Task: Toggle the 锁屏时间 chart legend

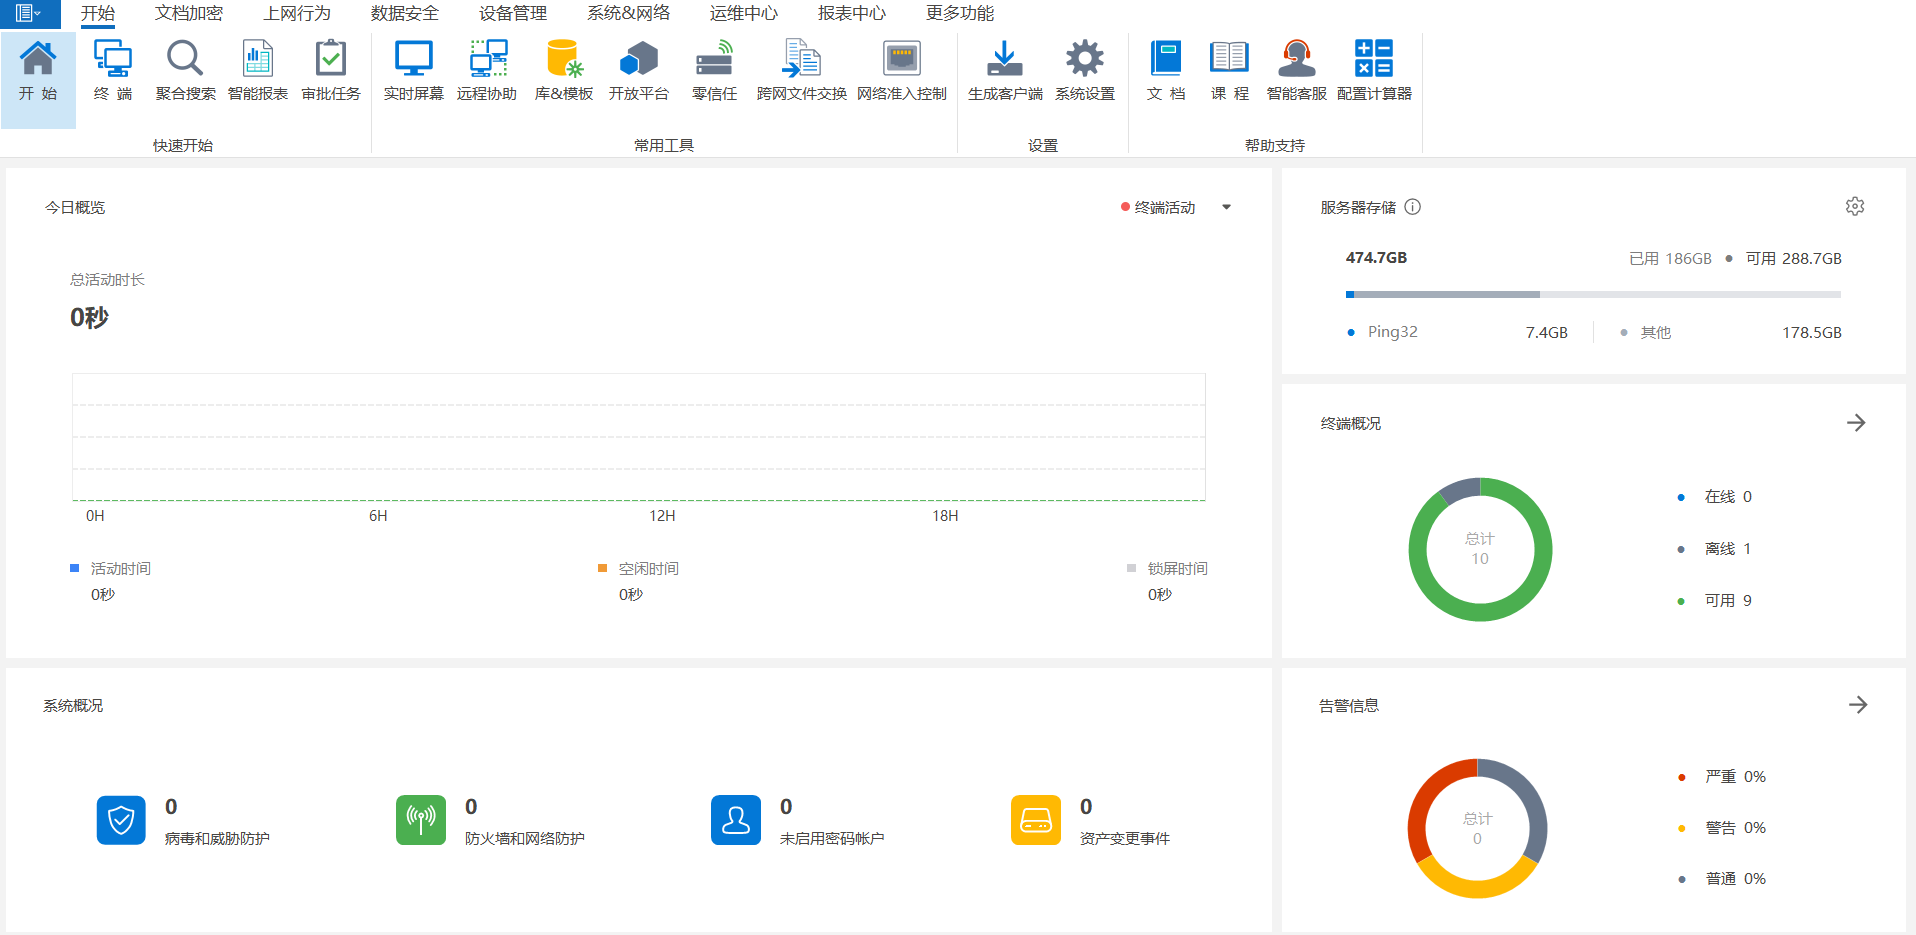Action: click(x=1176, y=569)
